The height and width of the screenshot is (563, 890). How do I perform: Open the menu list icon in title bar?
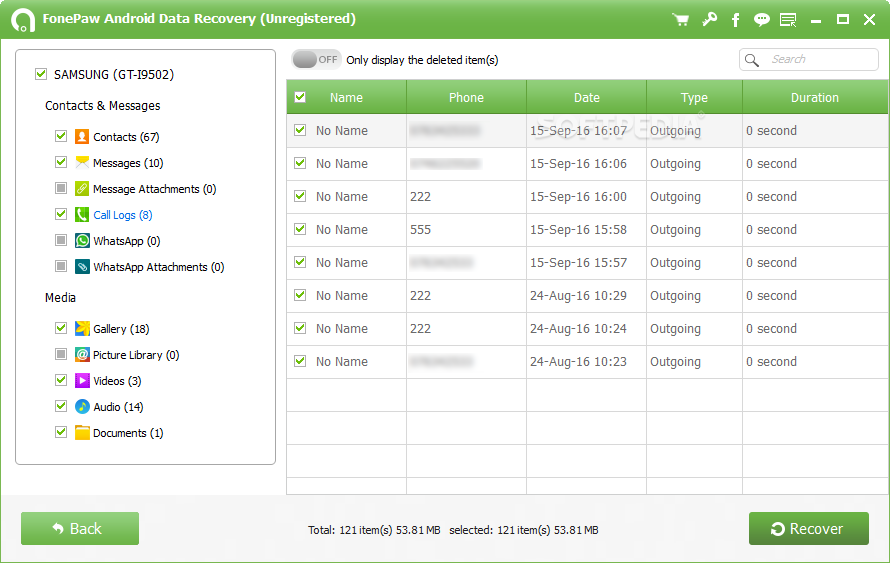(x=788, y=20)
